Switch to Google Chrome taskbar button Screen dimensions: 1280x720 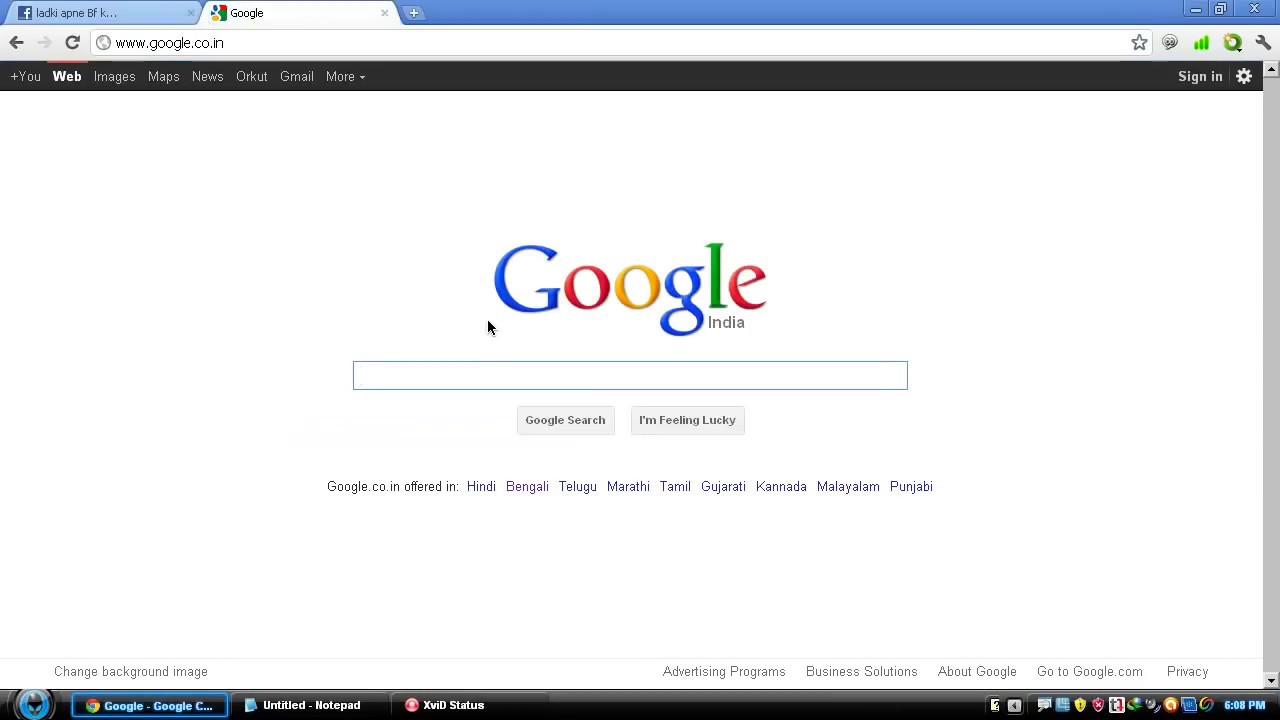point(150,705)
